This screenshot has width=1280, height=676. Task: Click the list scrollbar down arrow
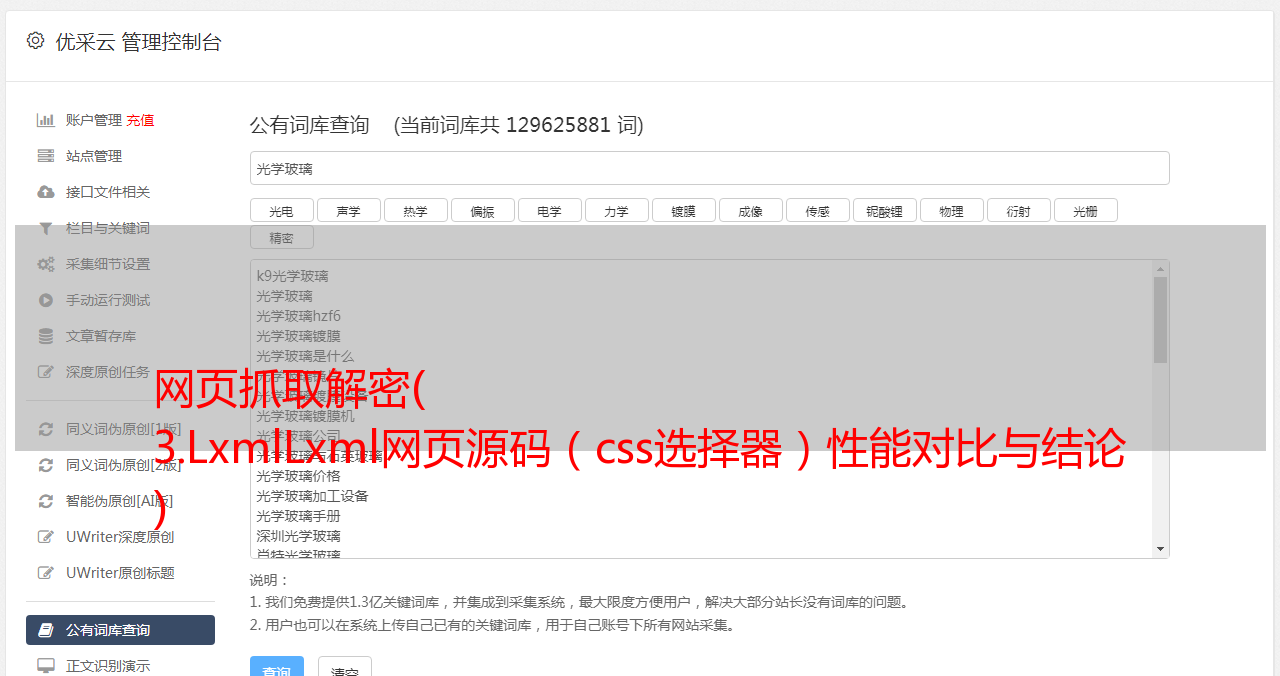(x=1160, y=549)
